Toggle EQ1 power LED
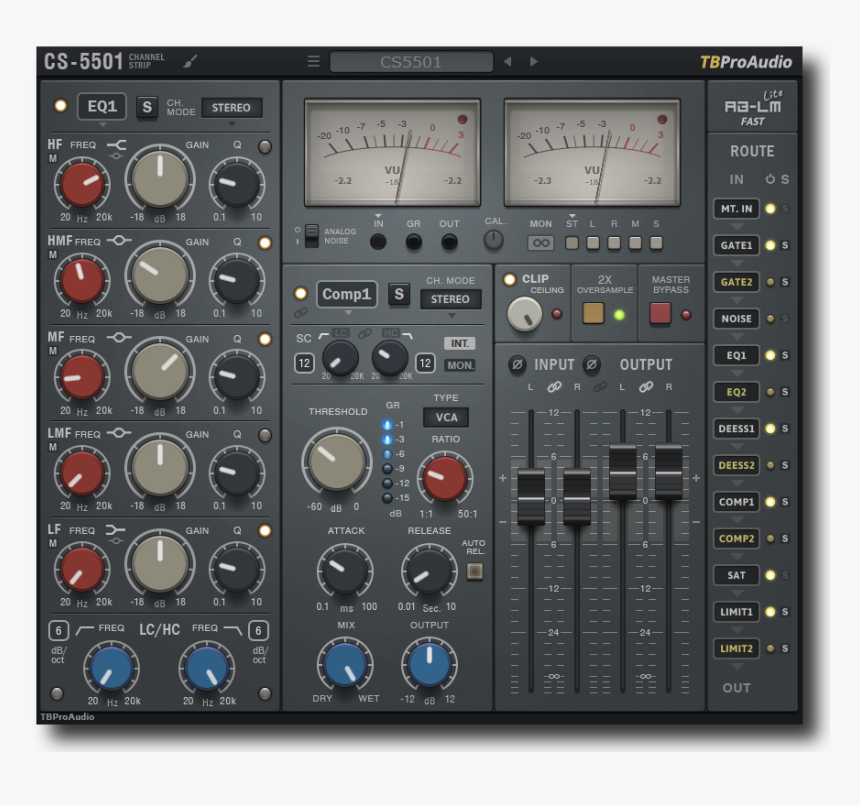The height and width of the screenshot is (805, 860). 60,106
